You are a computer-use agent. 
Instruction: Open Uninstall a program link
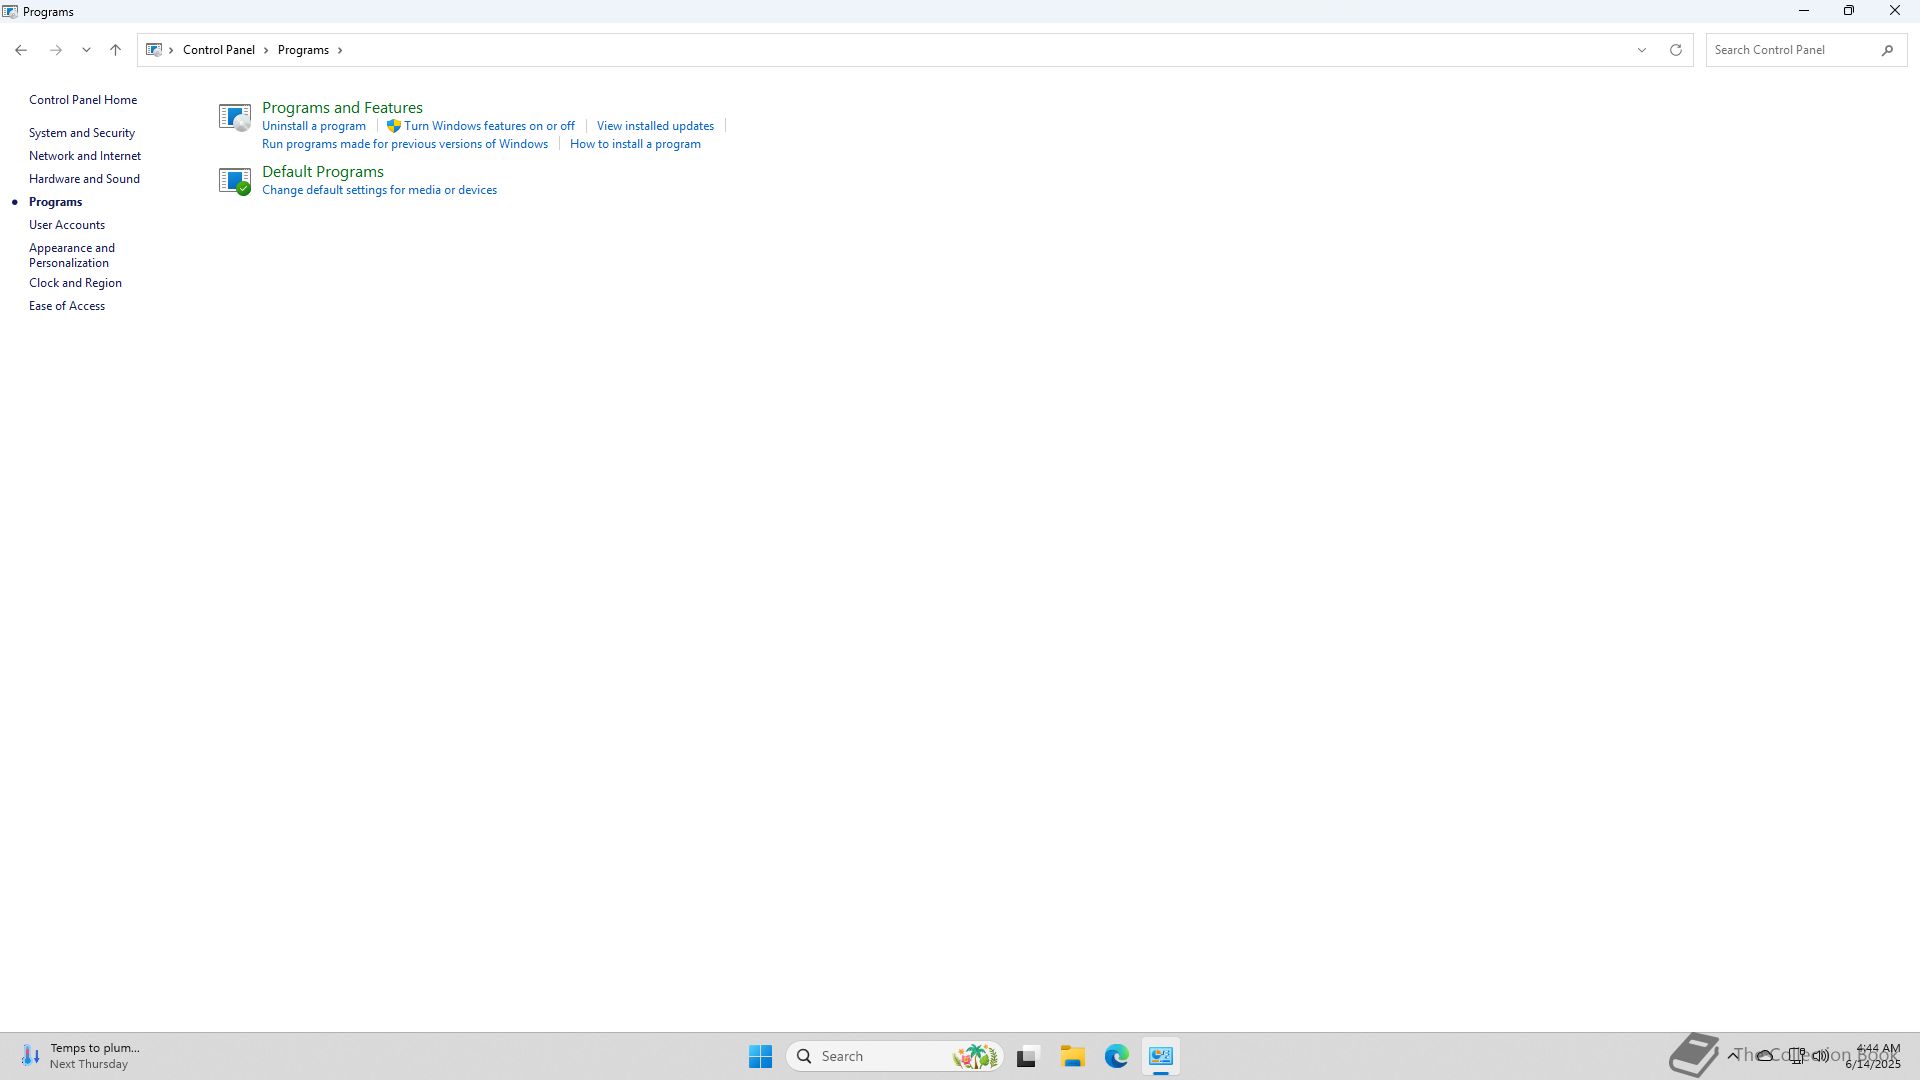314,126
